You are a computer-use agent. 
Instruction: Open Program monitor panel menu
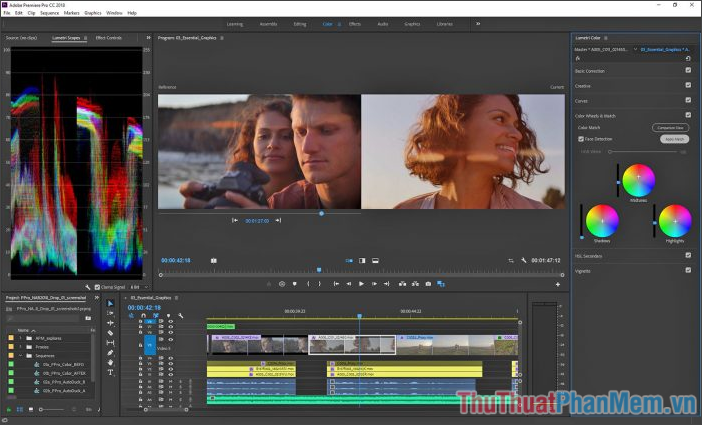click(x=222, y=38)
